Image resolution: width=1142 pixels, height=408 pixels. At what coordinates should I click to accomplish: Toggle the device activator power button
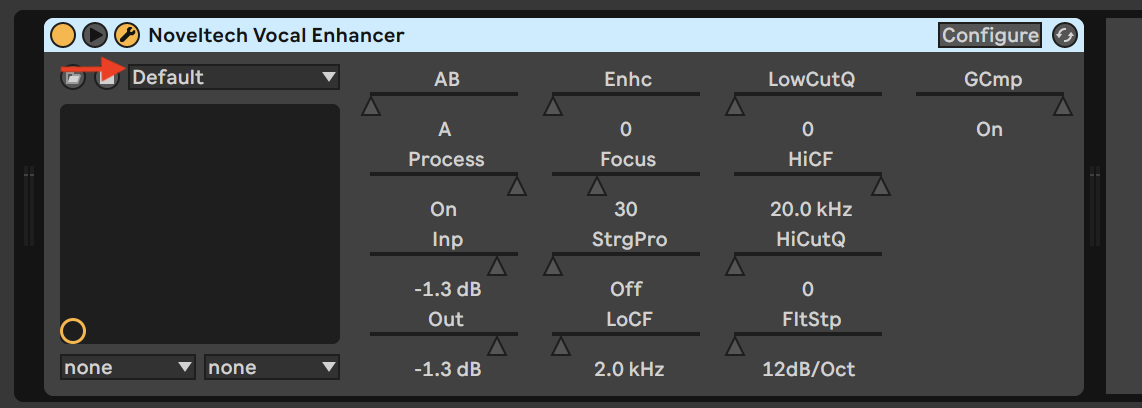(x=63, y=34)
